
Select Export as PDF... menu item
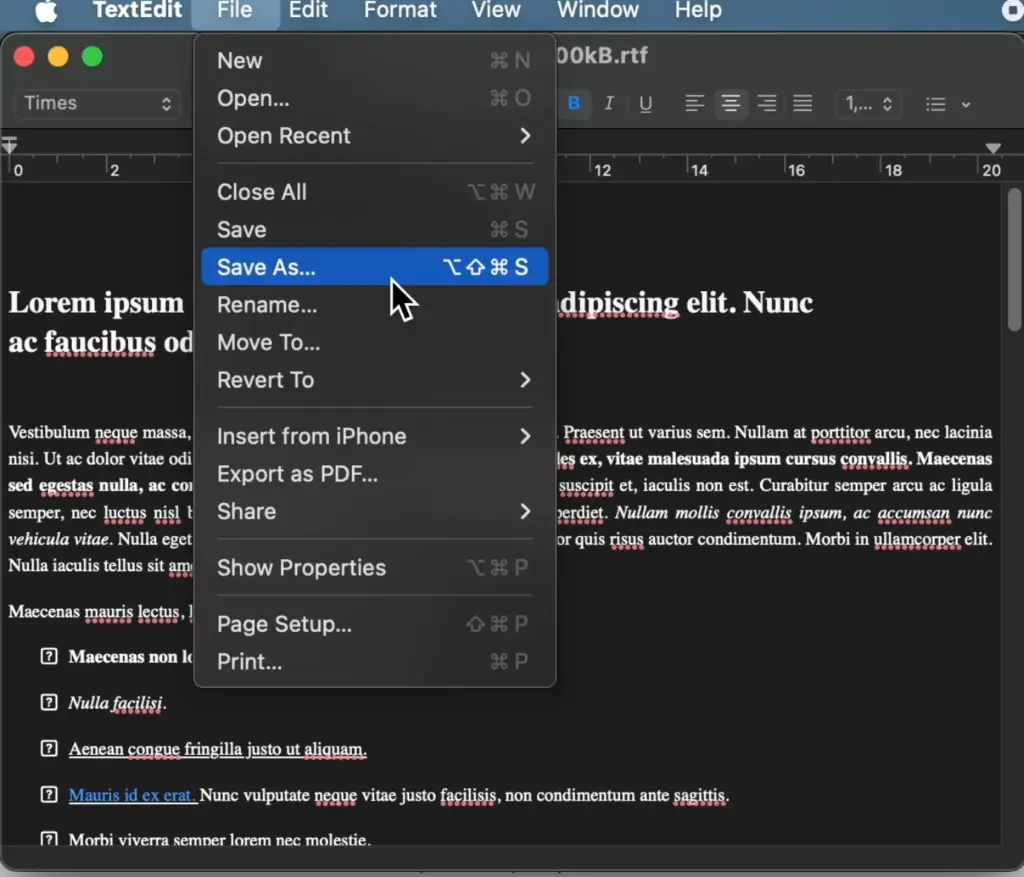pyautogui.click(x=374, y=474)
